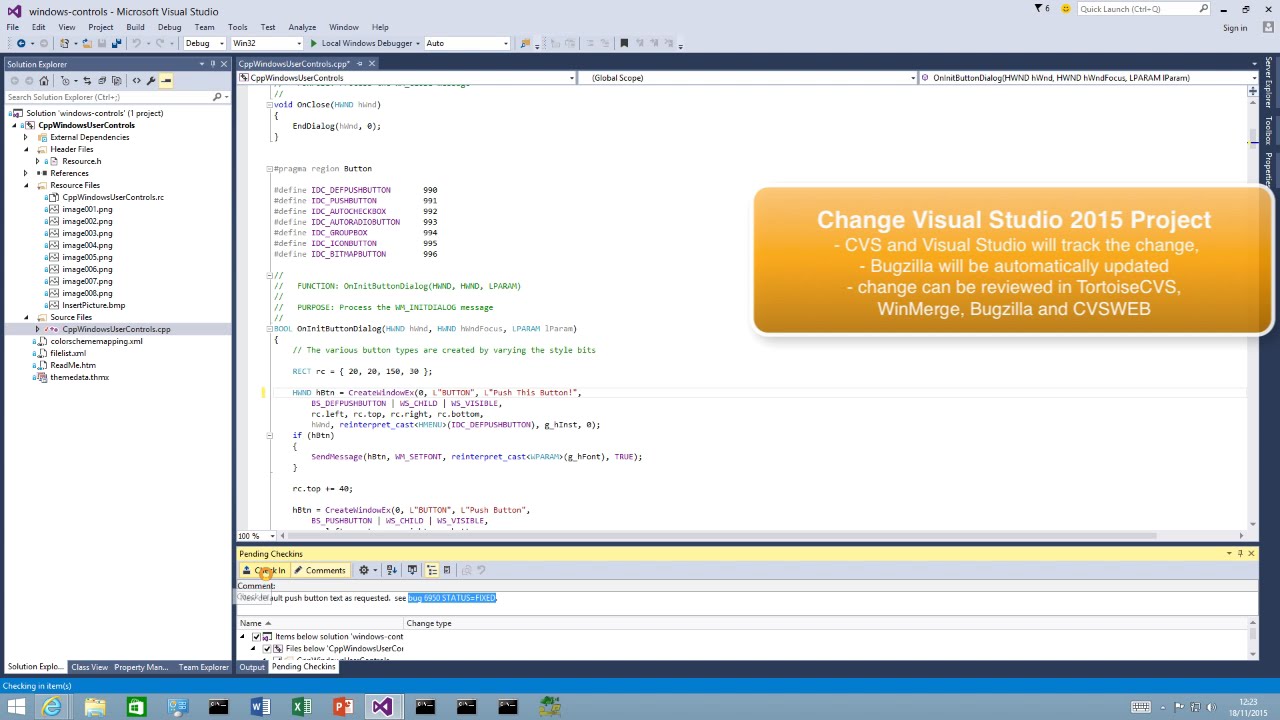Collapse the Source Files folder
This screenshot has width=1280, height=720.
pyautogui.click(x=26, y=317)
